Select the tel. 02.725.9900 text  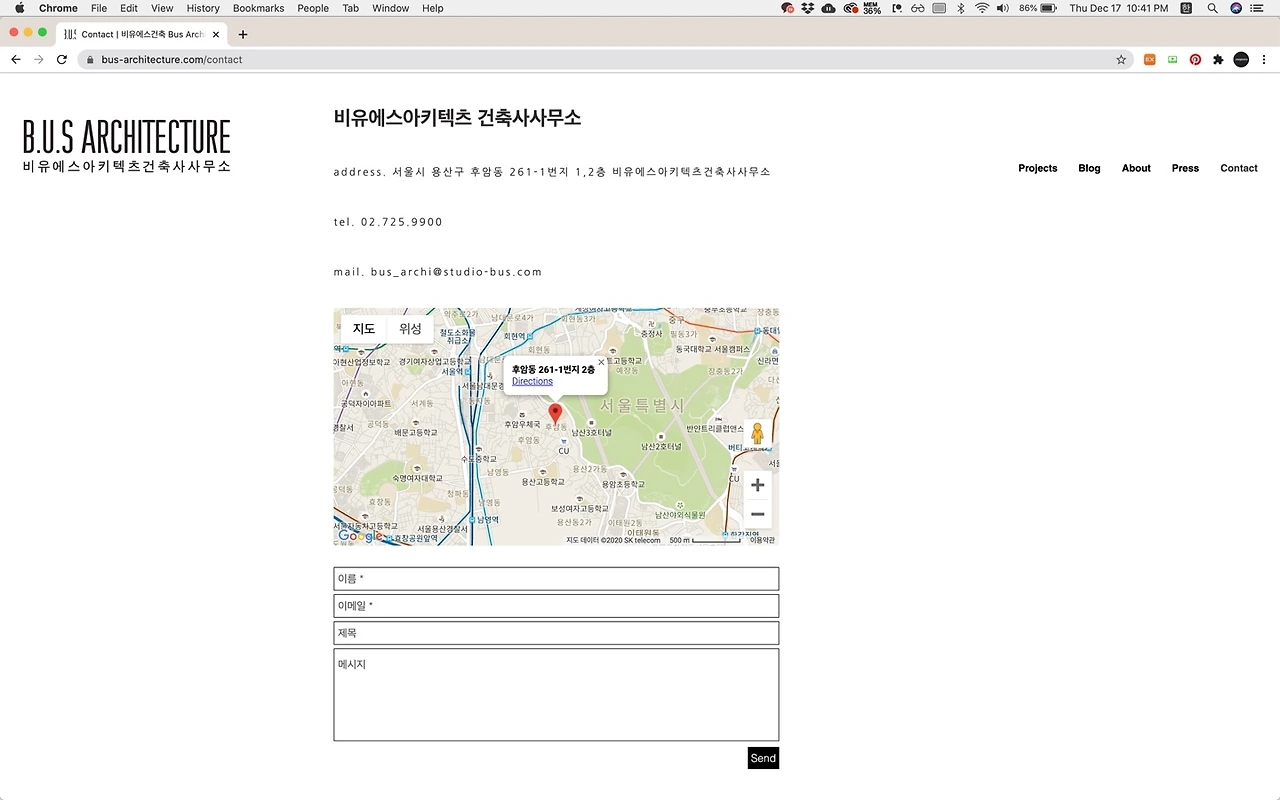[x=388, y=222]
